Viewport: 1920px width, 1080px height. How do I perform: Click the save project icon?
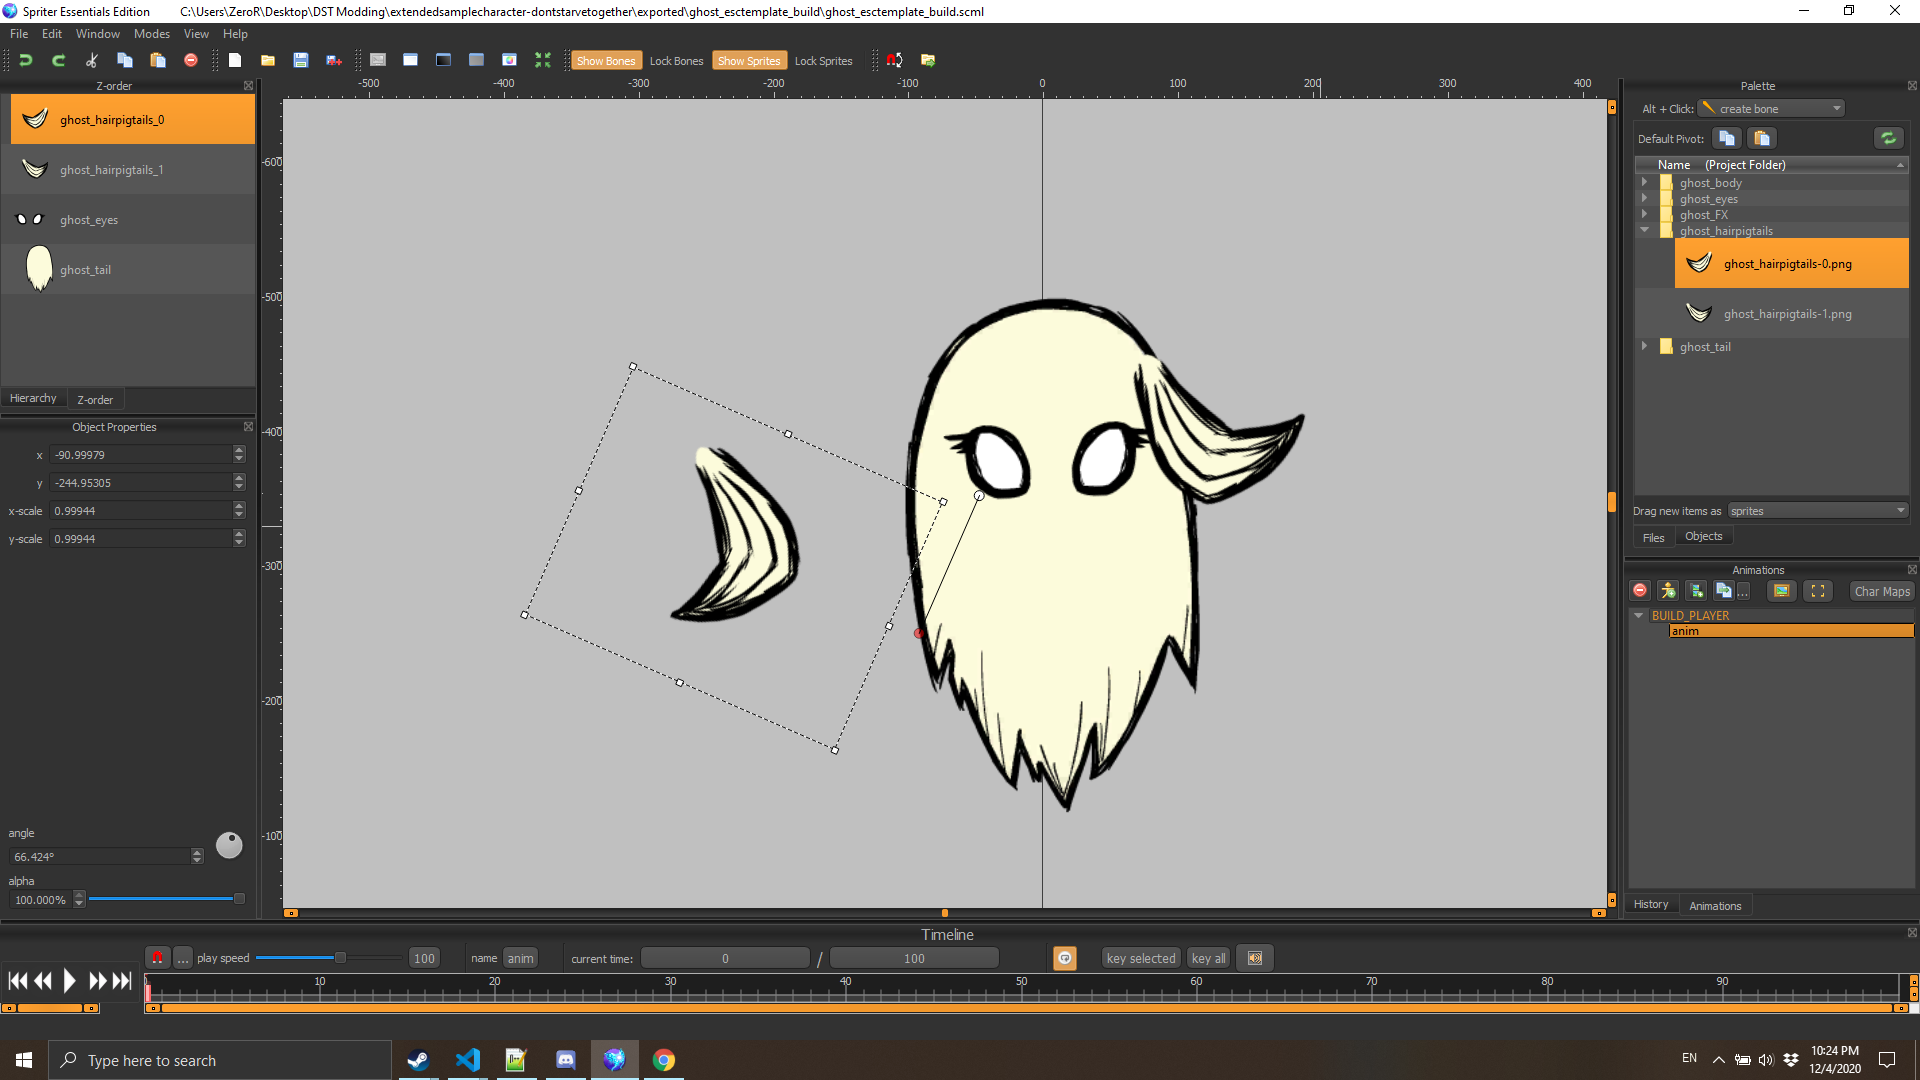300,60
